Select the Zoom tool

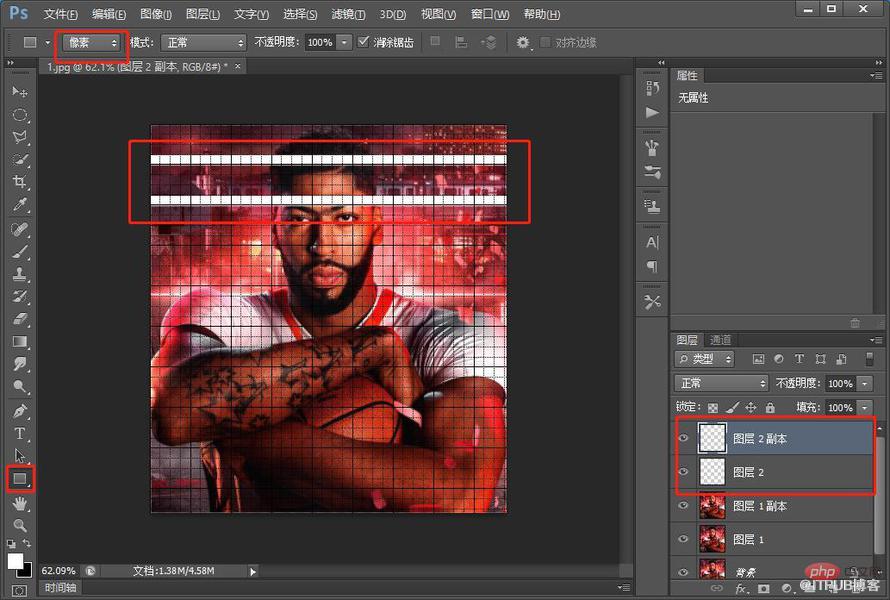pos(20,525)
